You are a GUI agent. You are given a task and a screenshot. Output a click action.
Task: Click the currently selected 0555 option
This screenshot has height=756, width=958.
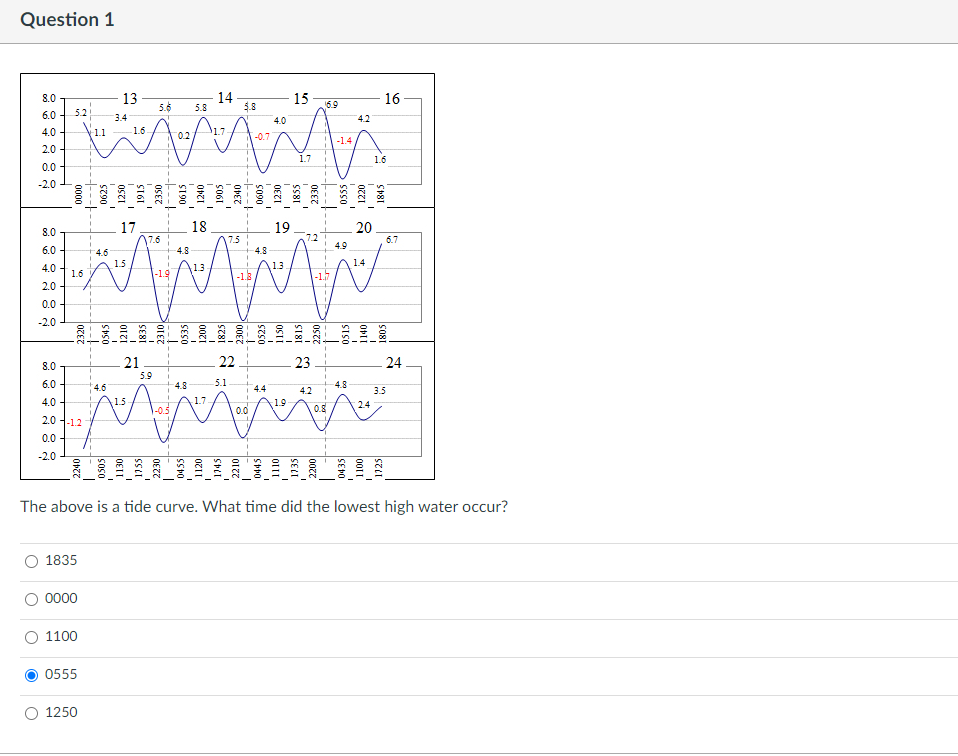(x=31, y=675)
